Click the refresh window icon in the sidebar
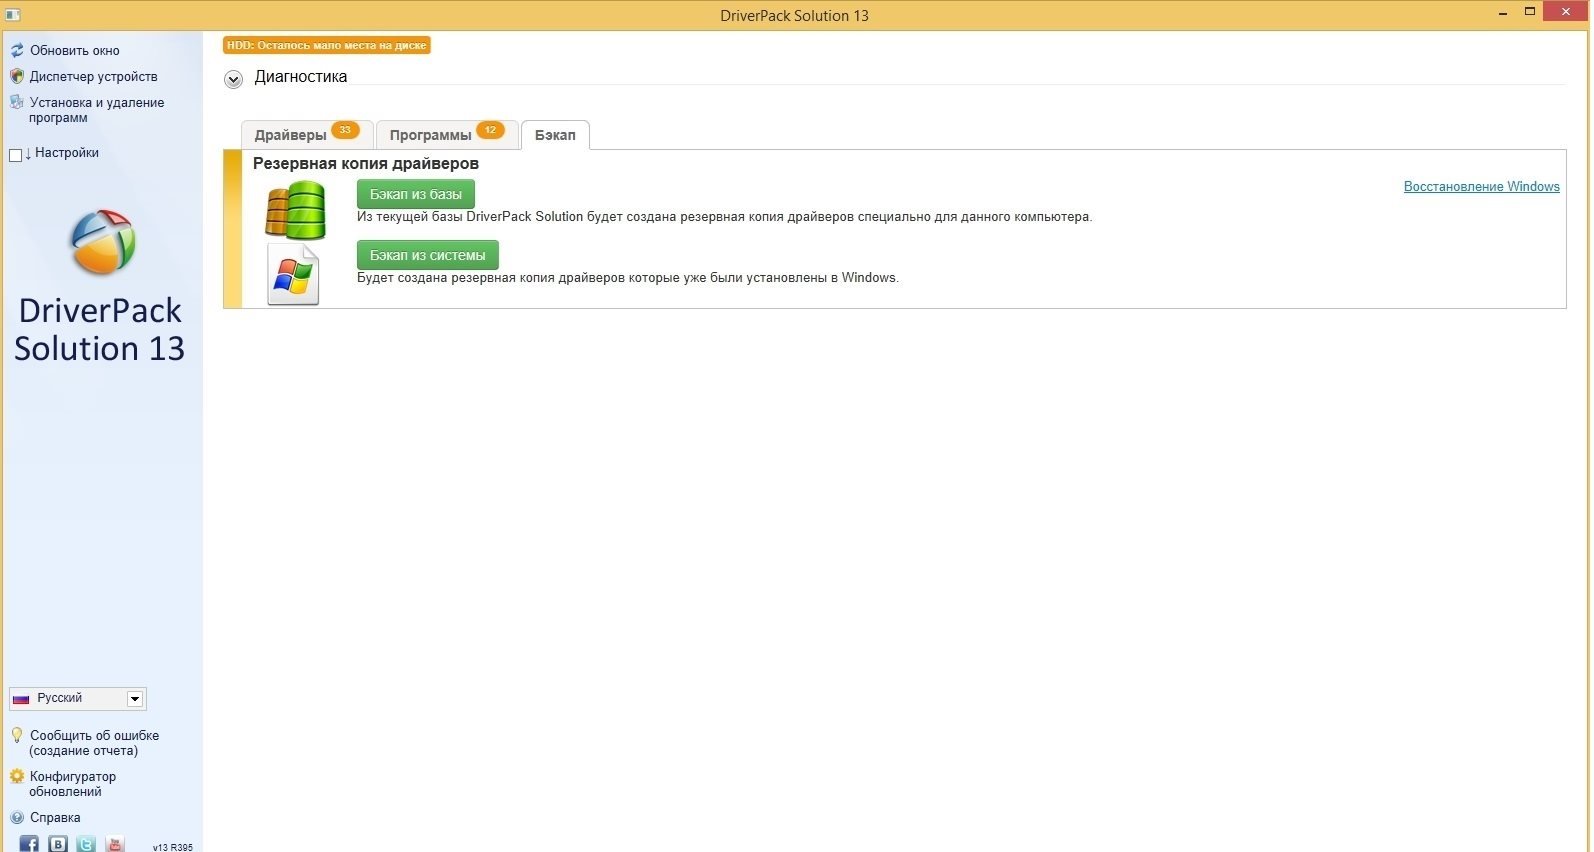The height and width of the screenshot is (852, 1594). pos(16,50)
